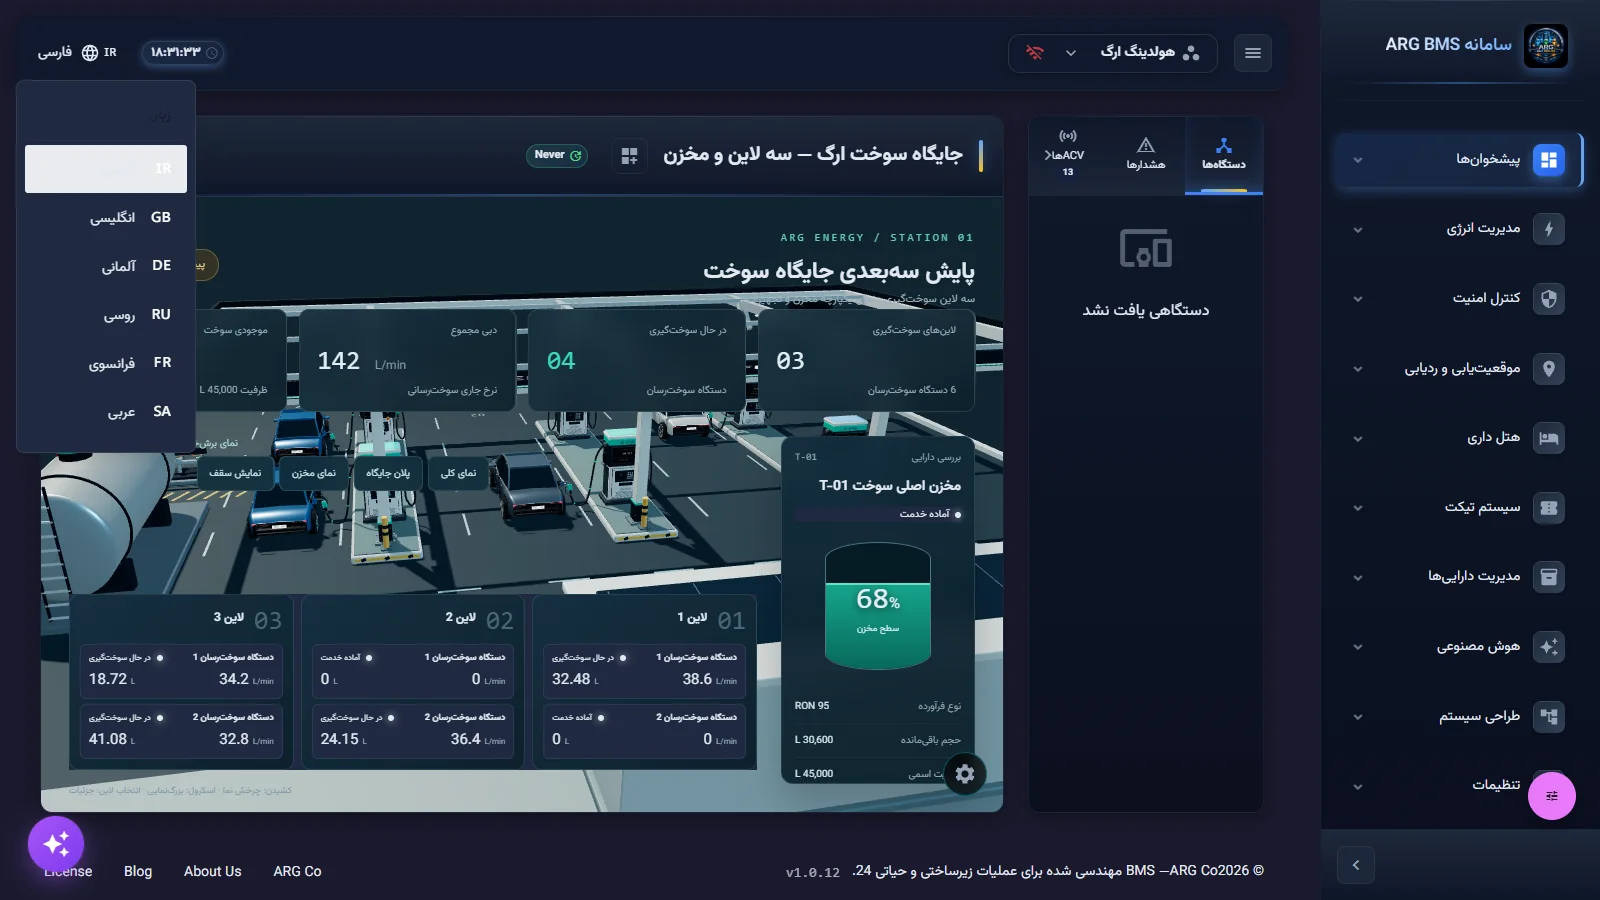This screenshot has height=900, width=1600.
Task: Open the holding organization dropdown arrow
Action: click(x=1071, y=53)
